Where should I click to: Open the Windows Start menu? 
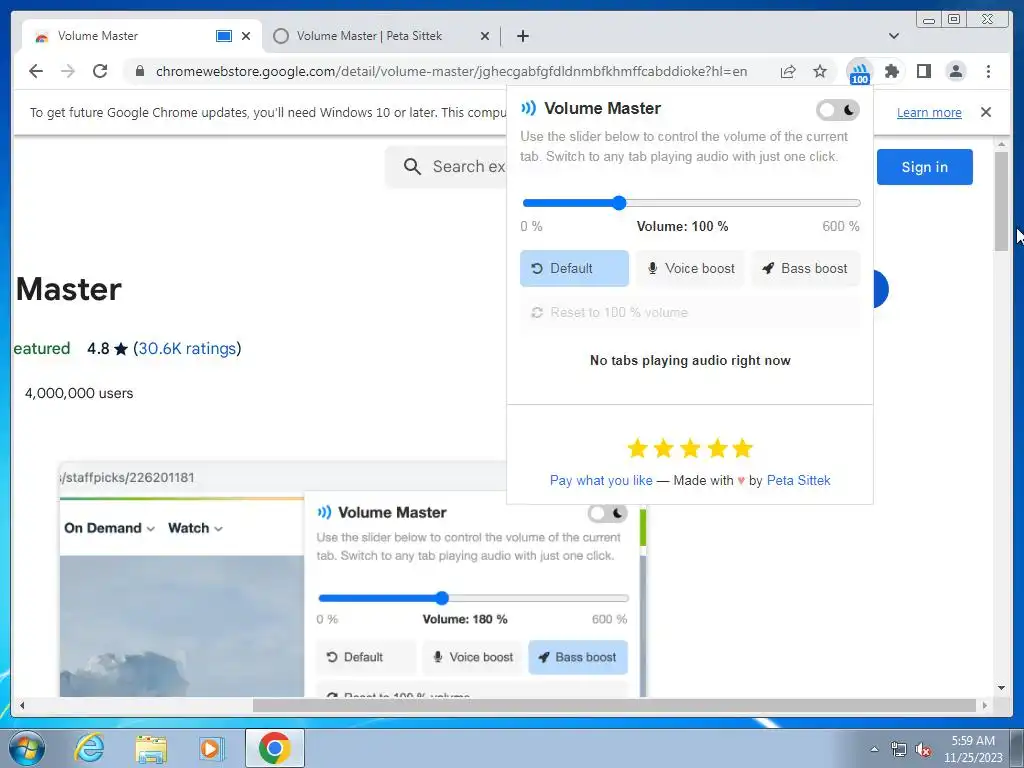[27, 748]
